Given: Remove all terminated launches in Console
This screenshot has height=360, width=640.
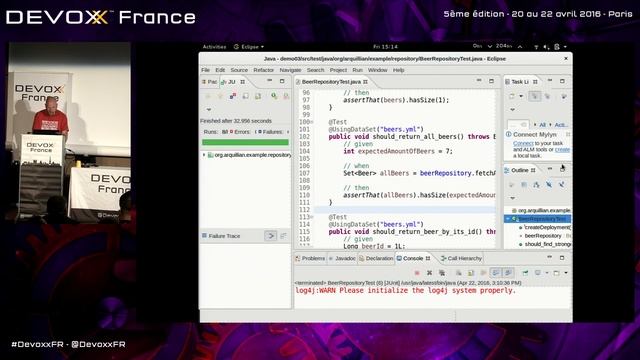Looking at the screenshot, I should coord(442,273).
